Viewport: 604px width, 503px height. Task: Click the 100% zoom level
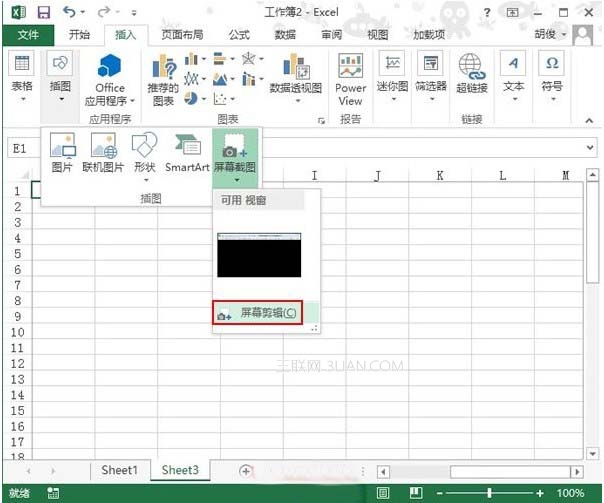pos(570,493)
